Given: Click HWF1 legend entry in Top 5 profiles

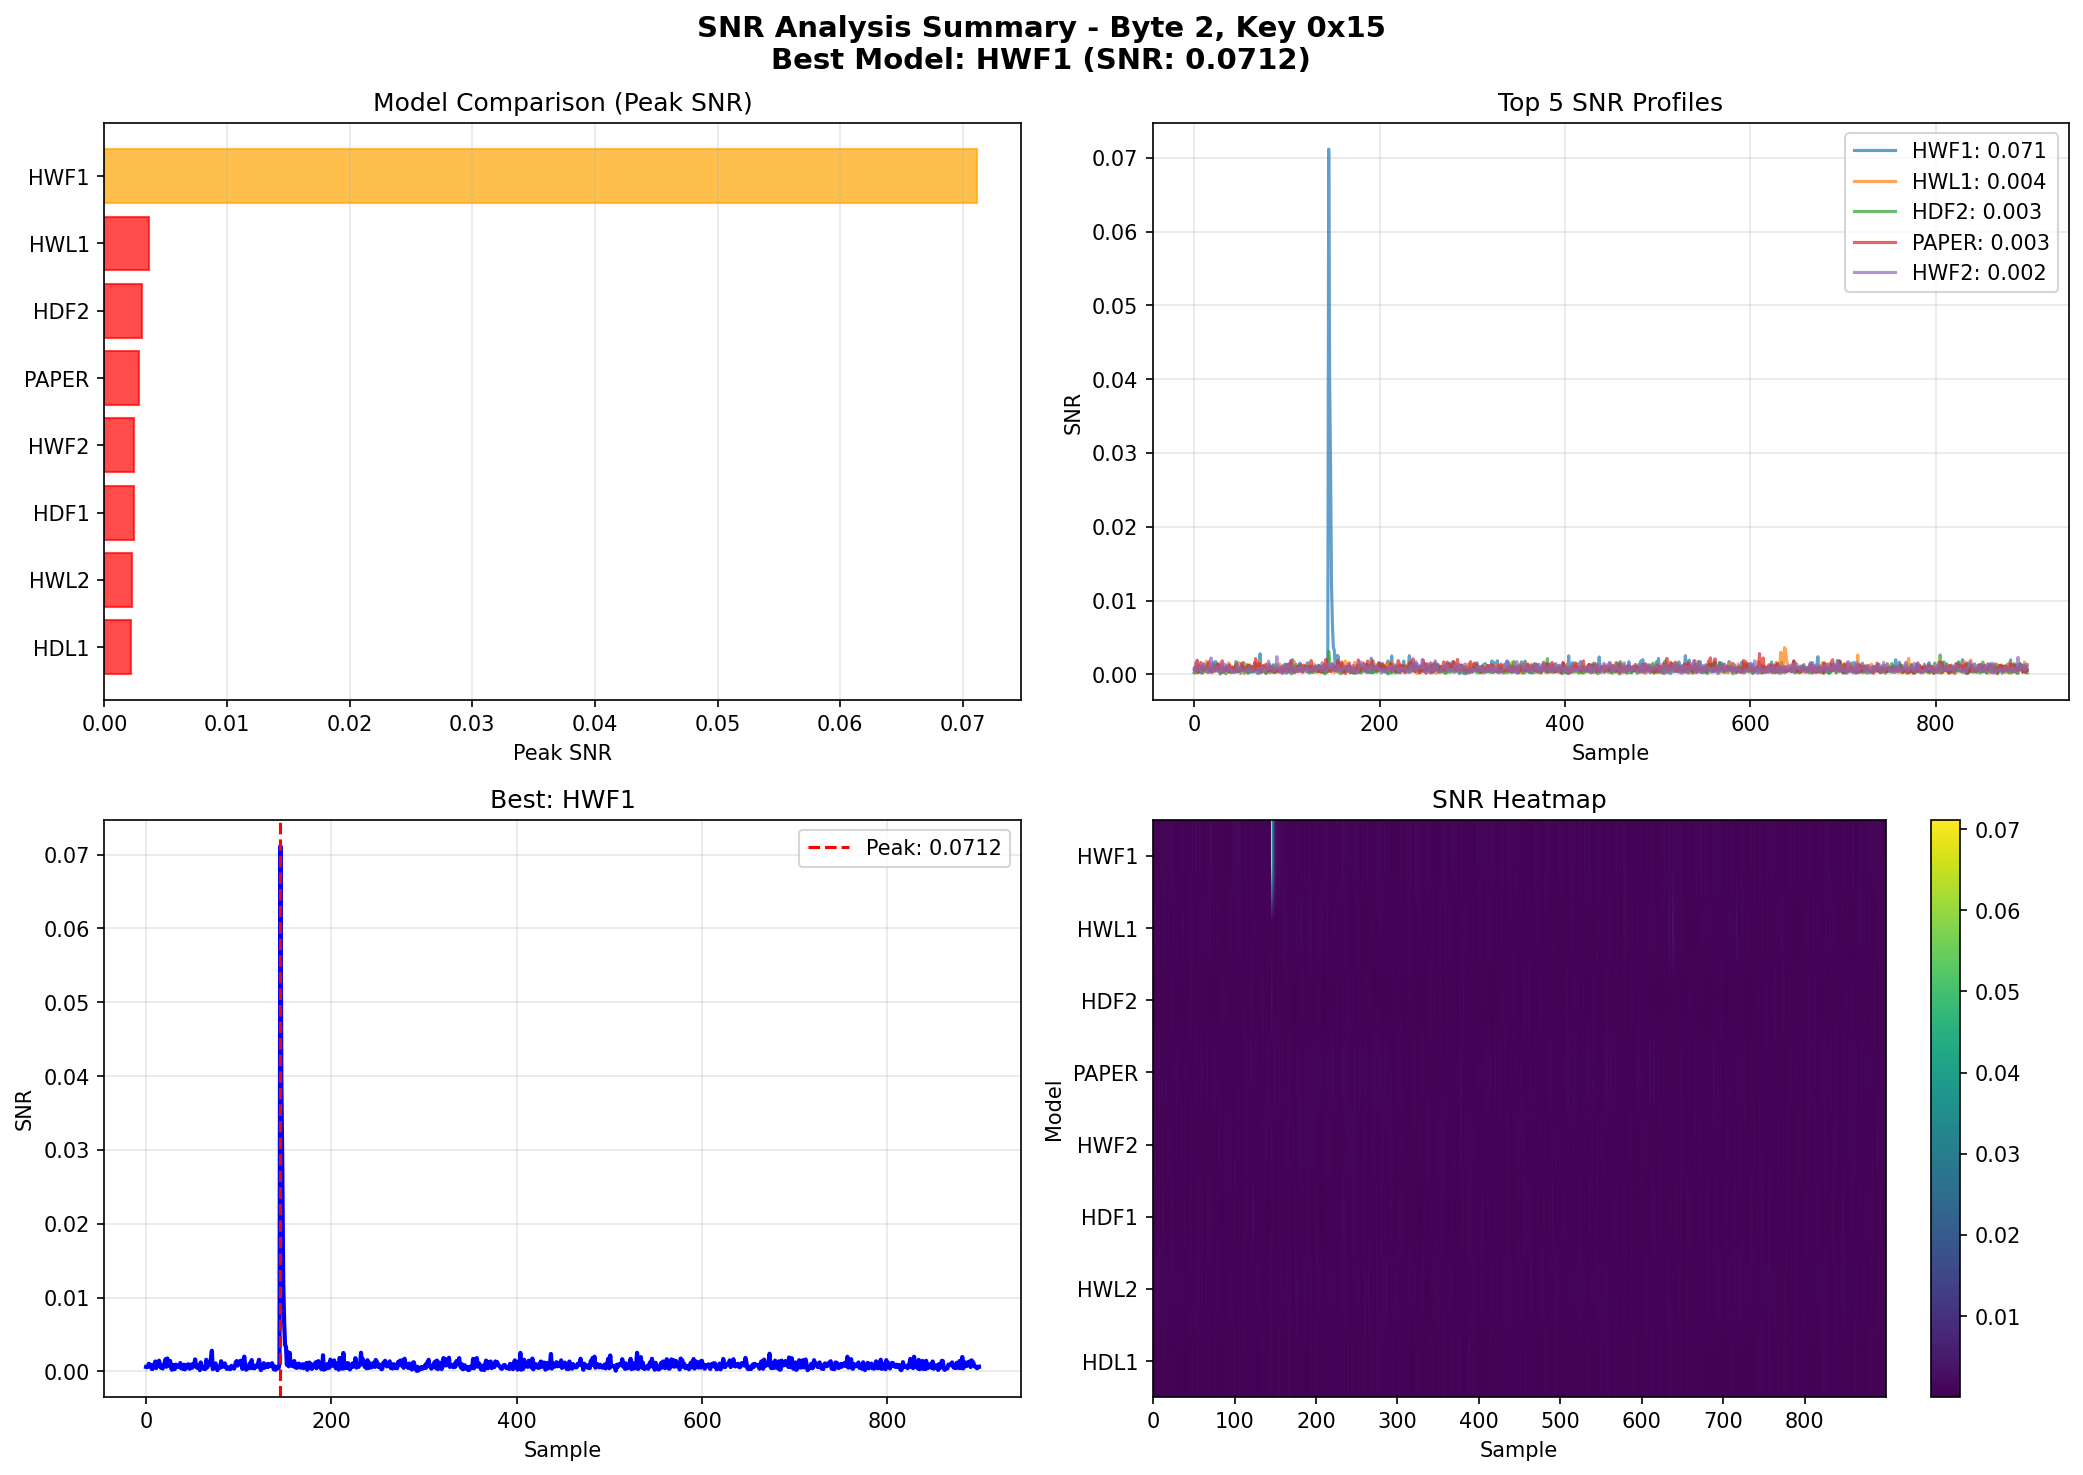Looking at the screenshot, I should click(1978, 150).
